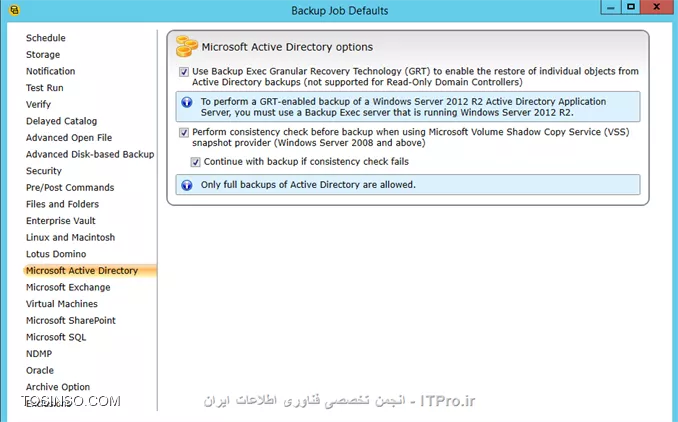Select Oracle backup options
The image size is (678, 422).
point(40,371)
